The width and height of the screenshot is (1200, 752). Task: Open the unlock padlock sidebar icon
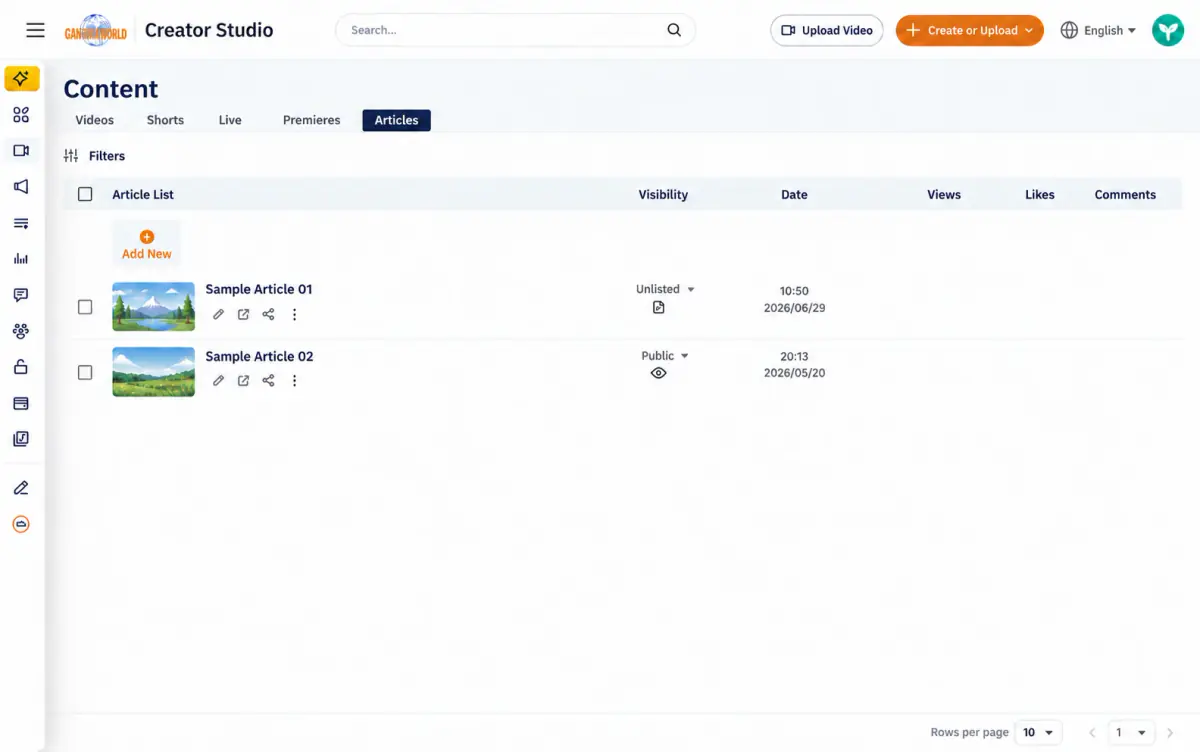[21, 367]
